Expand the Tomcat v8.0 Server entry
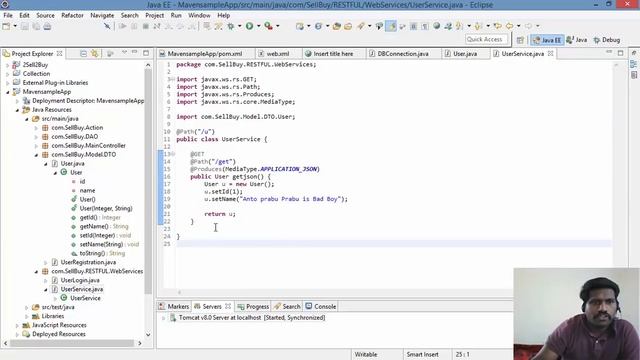640x360 pixels. tap(163, 318)
